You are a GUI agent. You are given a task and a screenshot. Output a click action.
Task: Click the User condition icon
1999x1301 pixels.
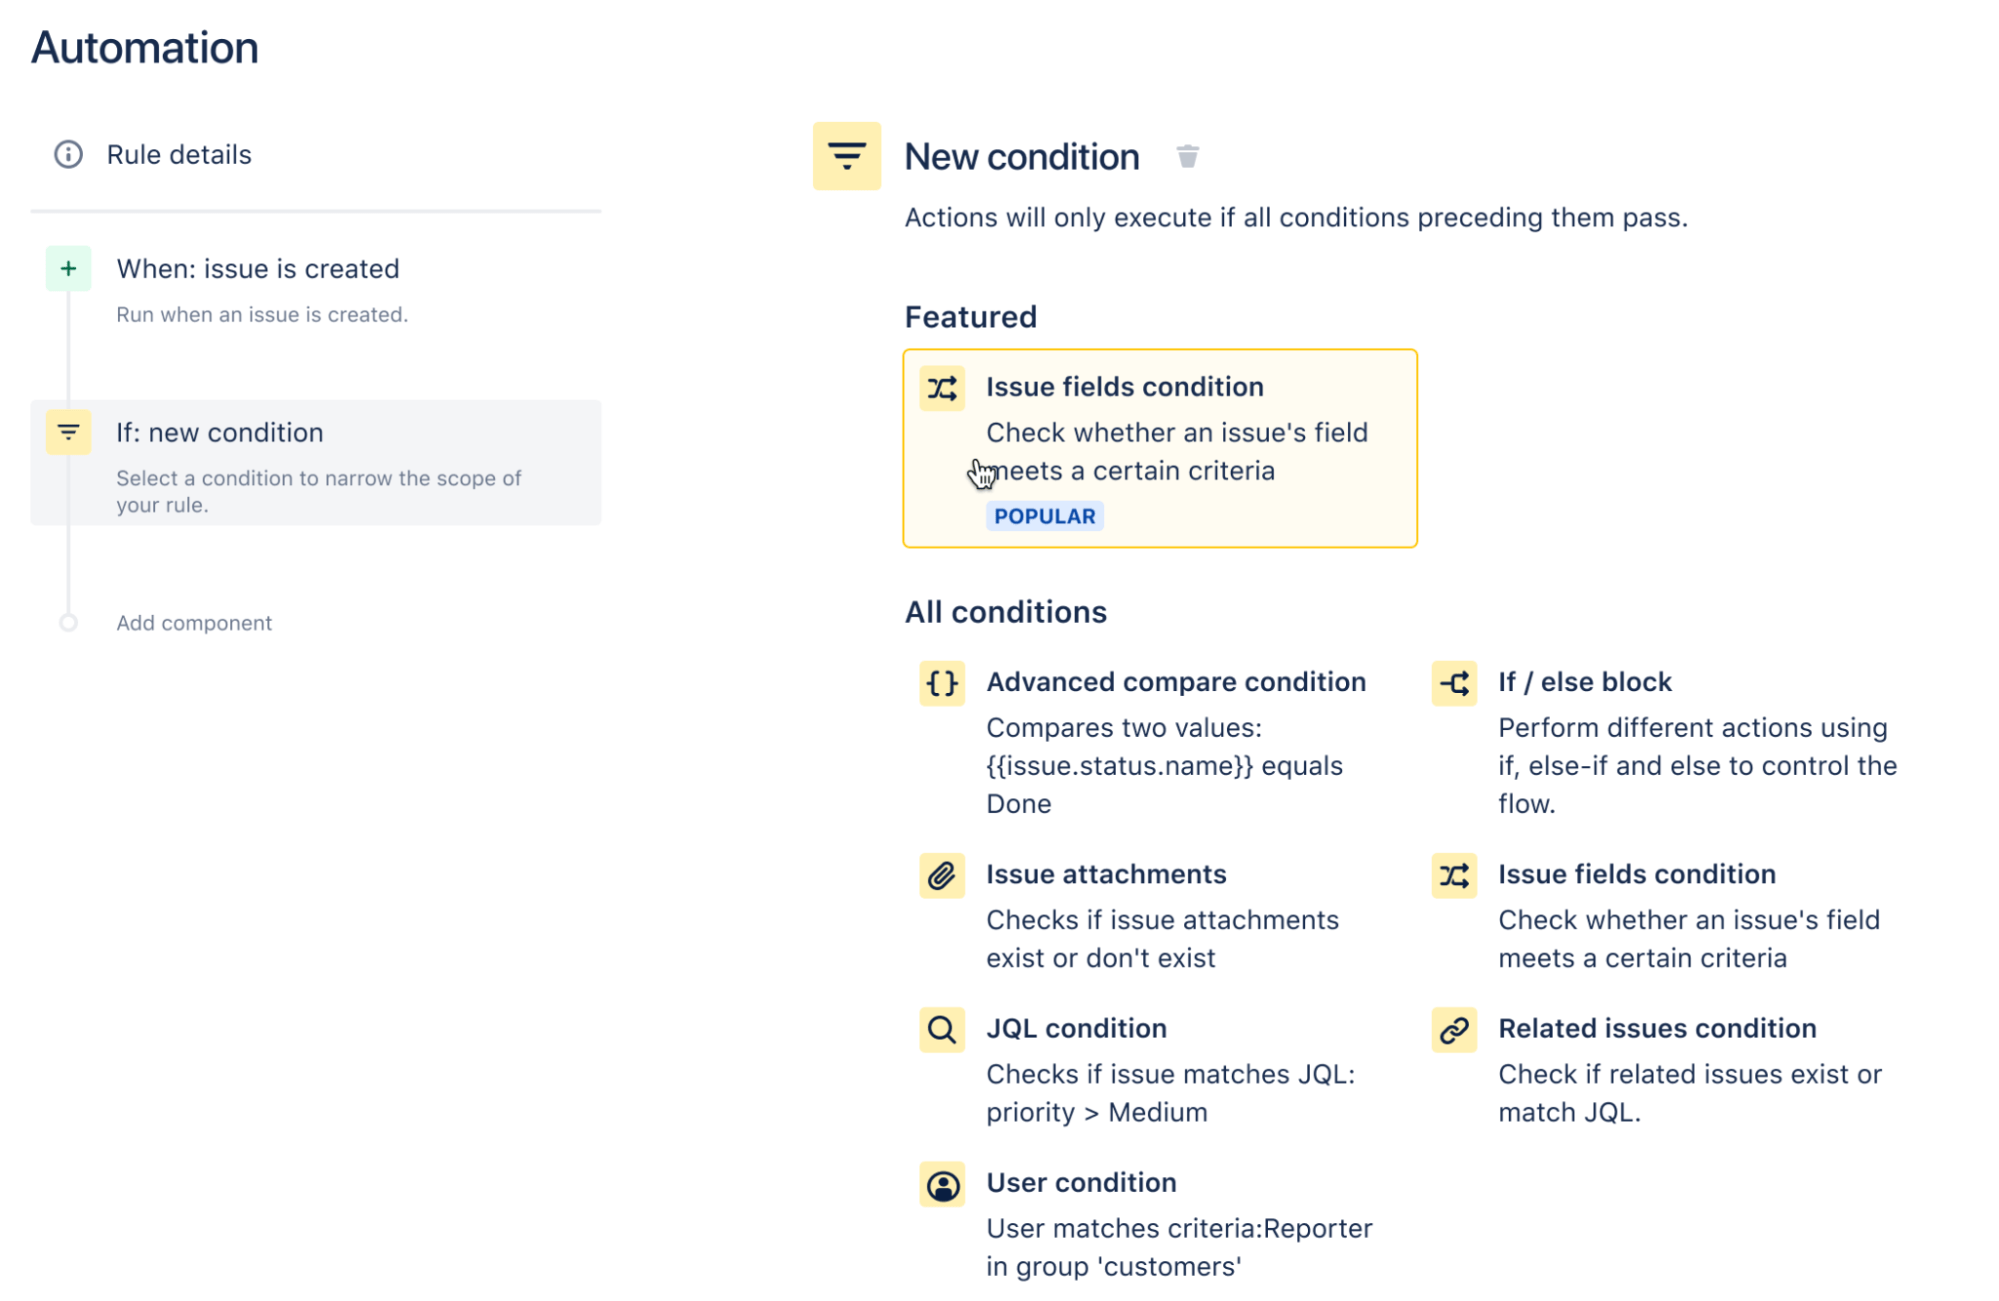943,1182
